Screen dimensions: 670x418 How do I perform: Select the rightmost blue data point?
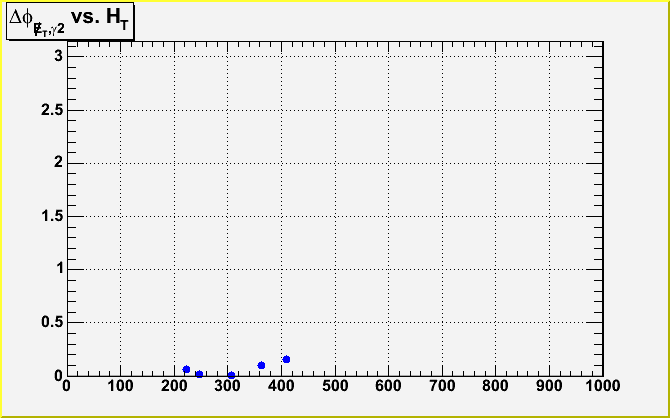(286, 359)
